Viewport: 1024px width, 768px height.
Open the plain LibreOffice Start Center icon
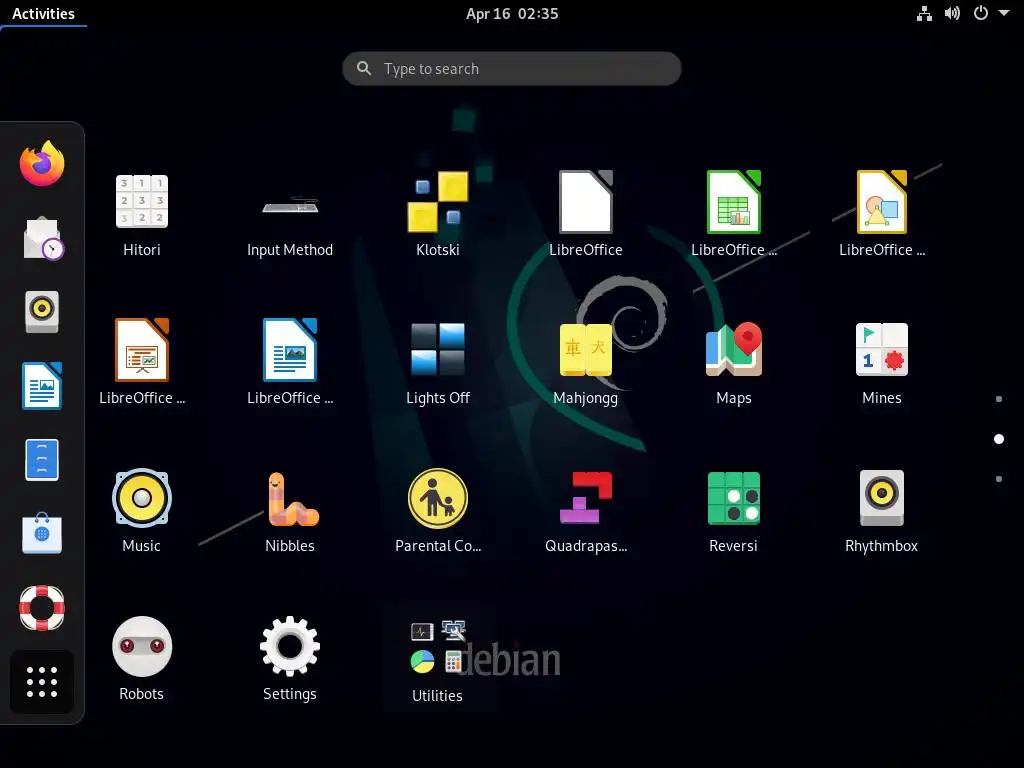tap(586, 216)
